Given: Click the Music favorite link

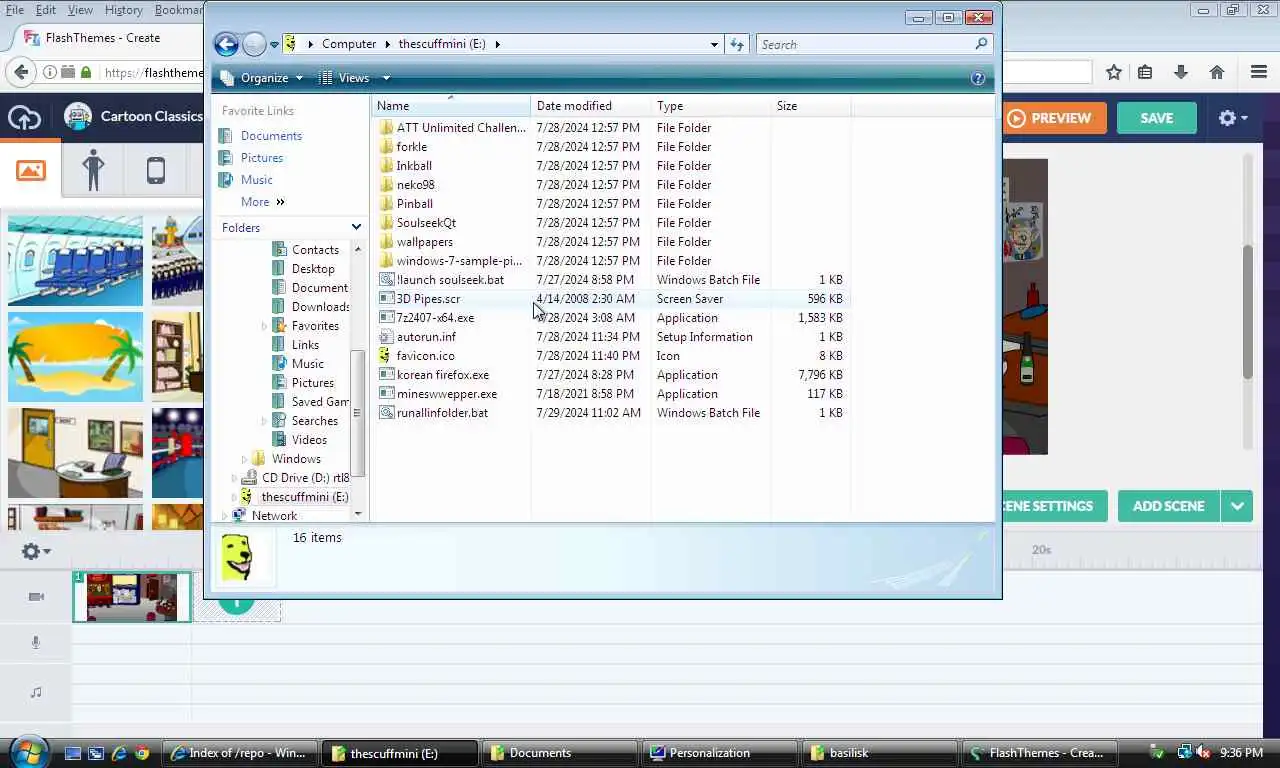Looking at the screenshot, I should [x=256, y=180].
